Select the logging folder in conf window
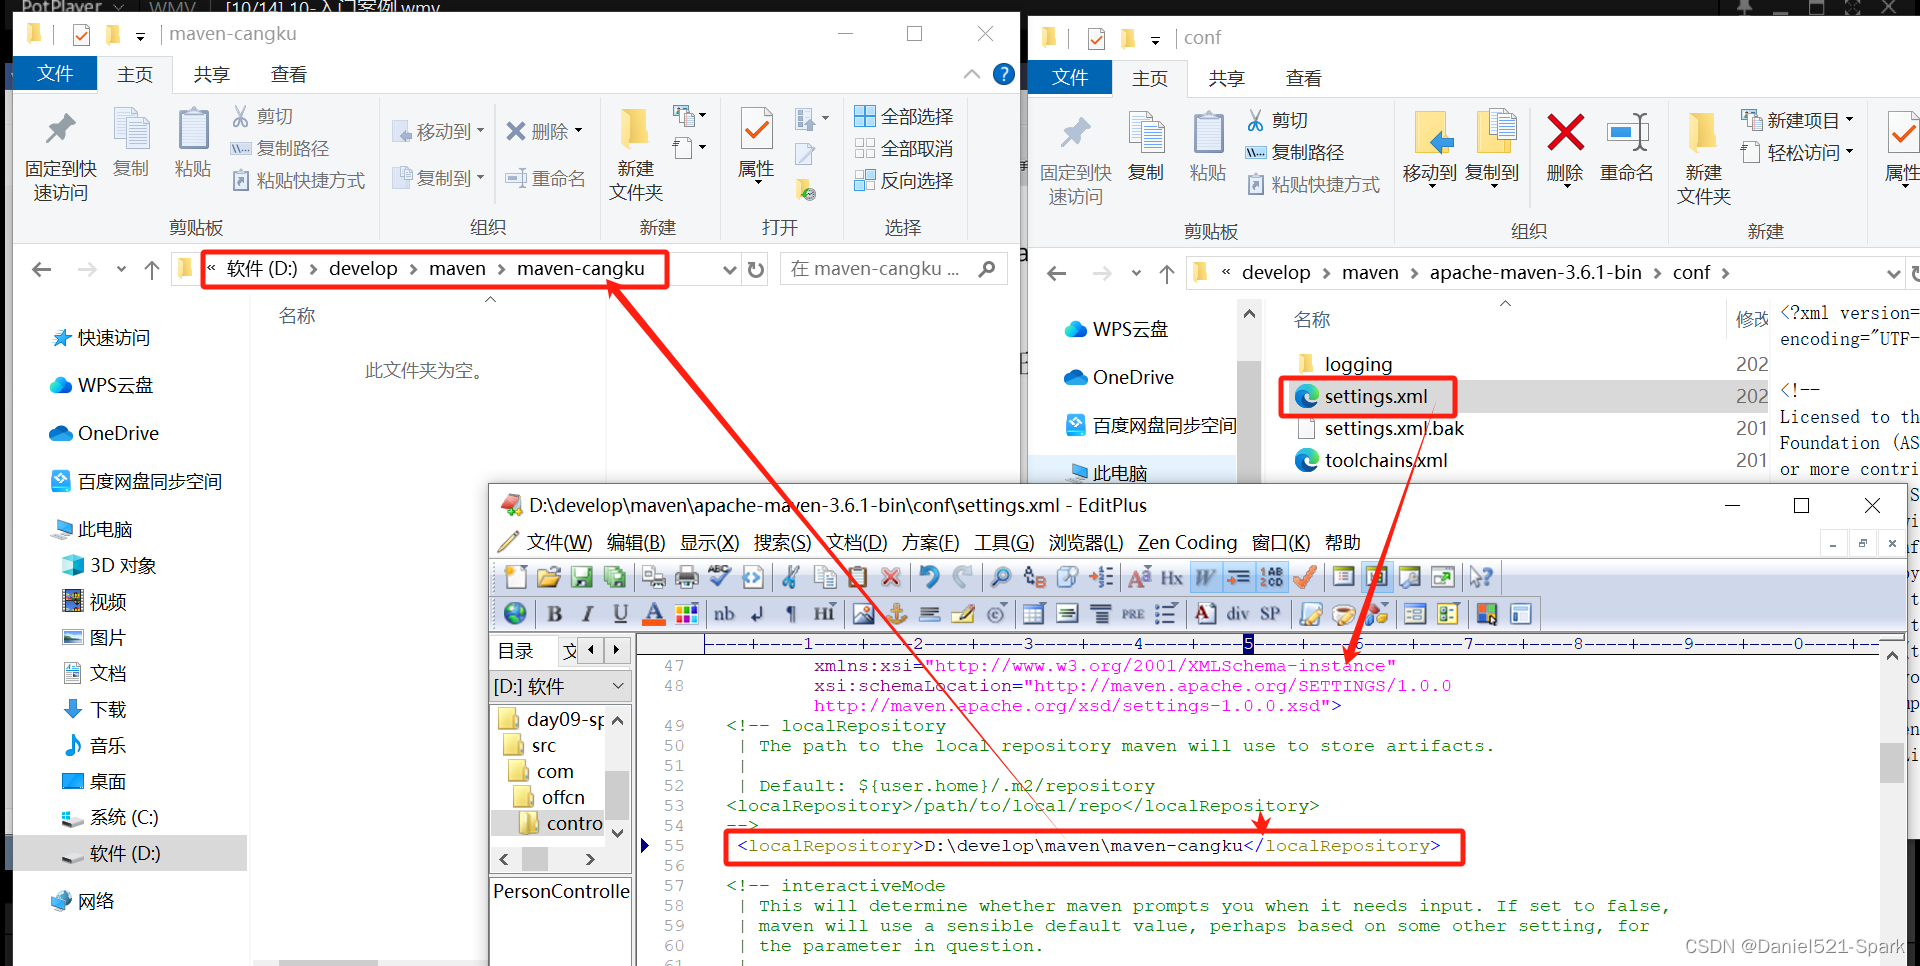 tap(1357, 364)
